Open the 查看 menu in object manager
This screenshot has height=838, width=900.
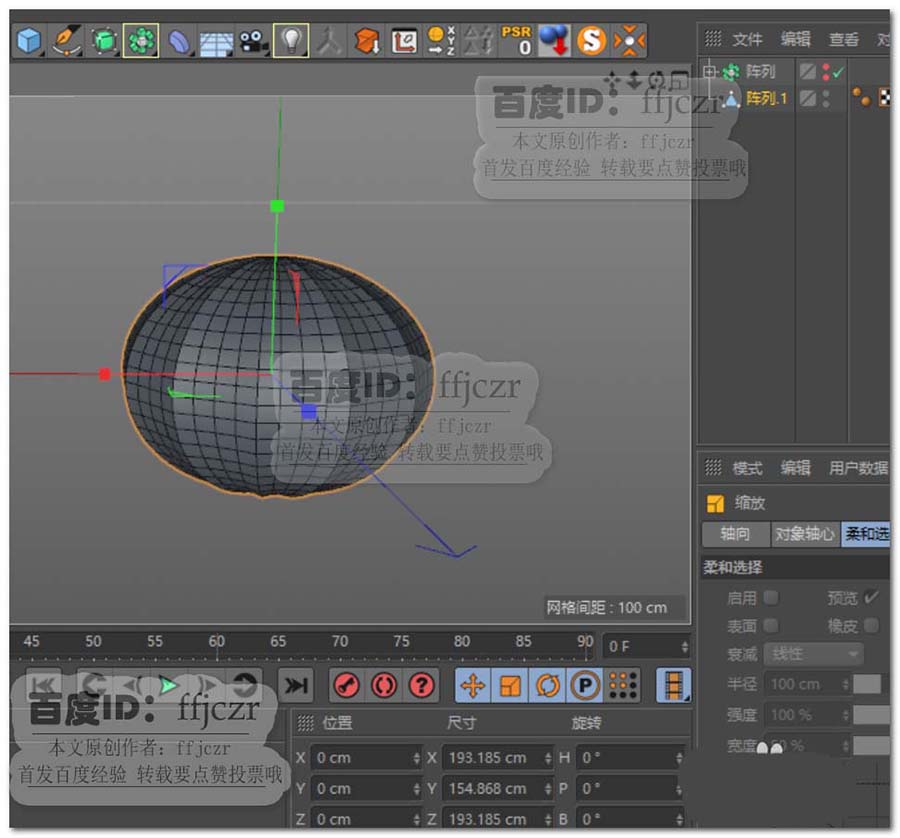(x=844, y=40)
